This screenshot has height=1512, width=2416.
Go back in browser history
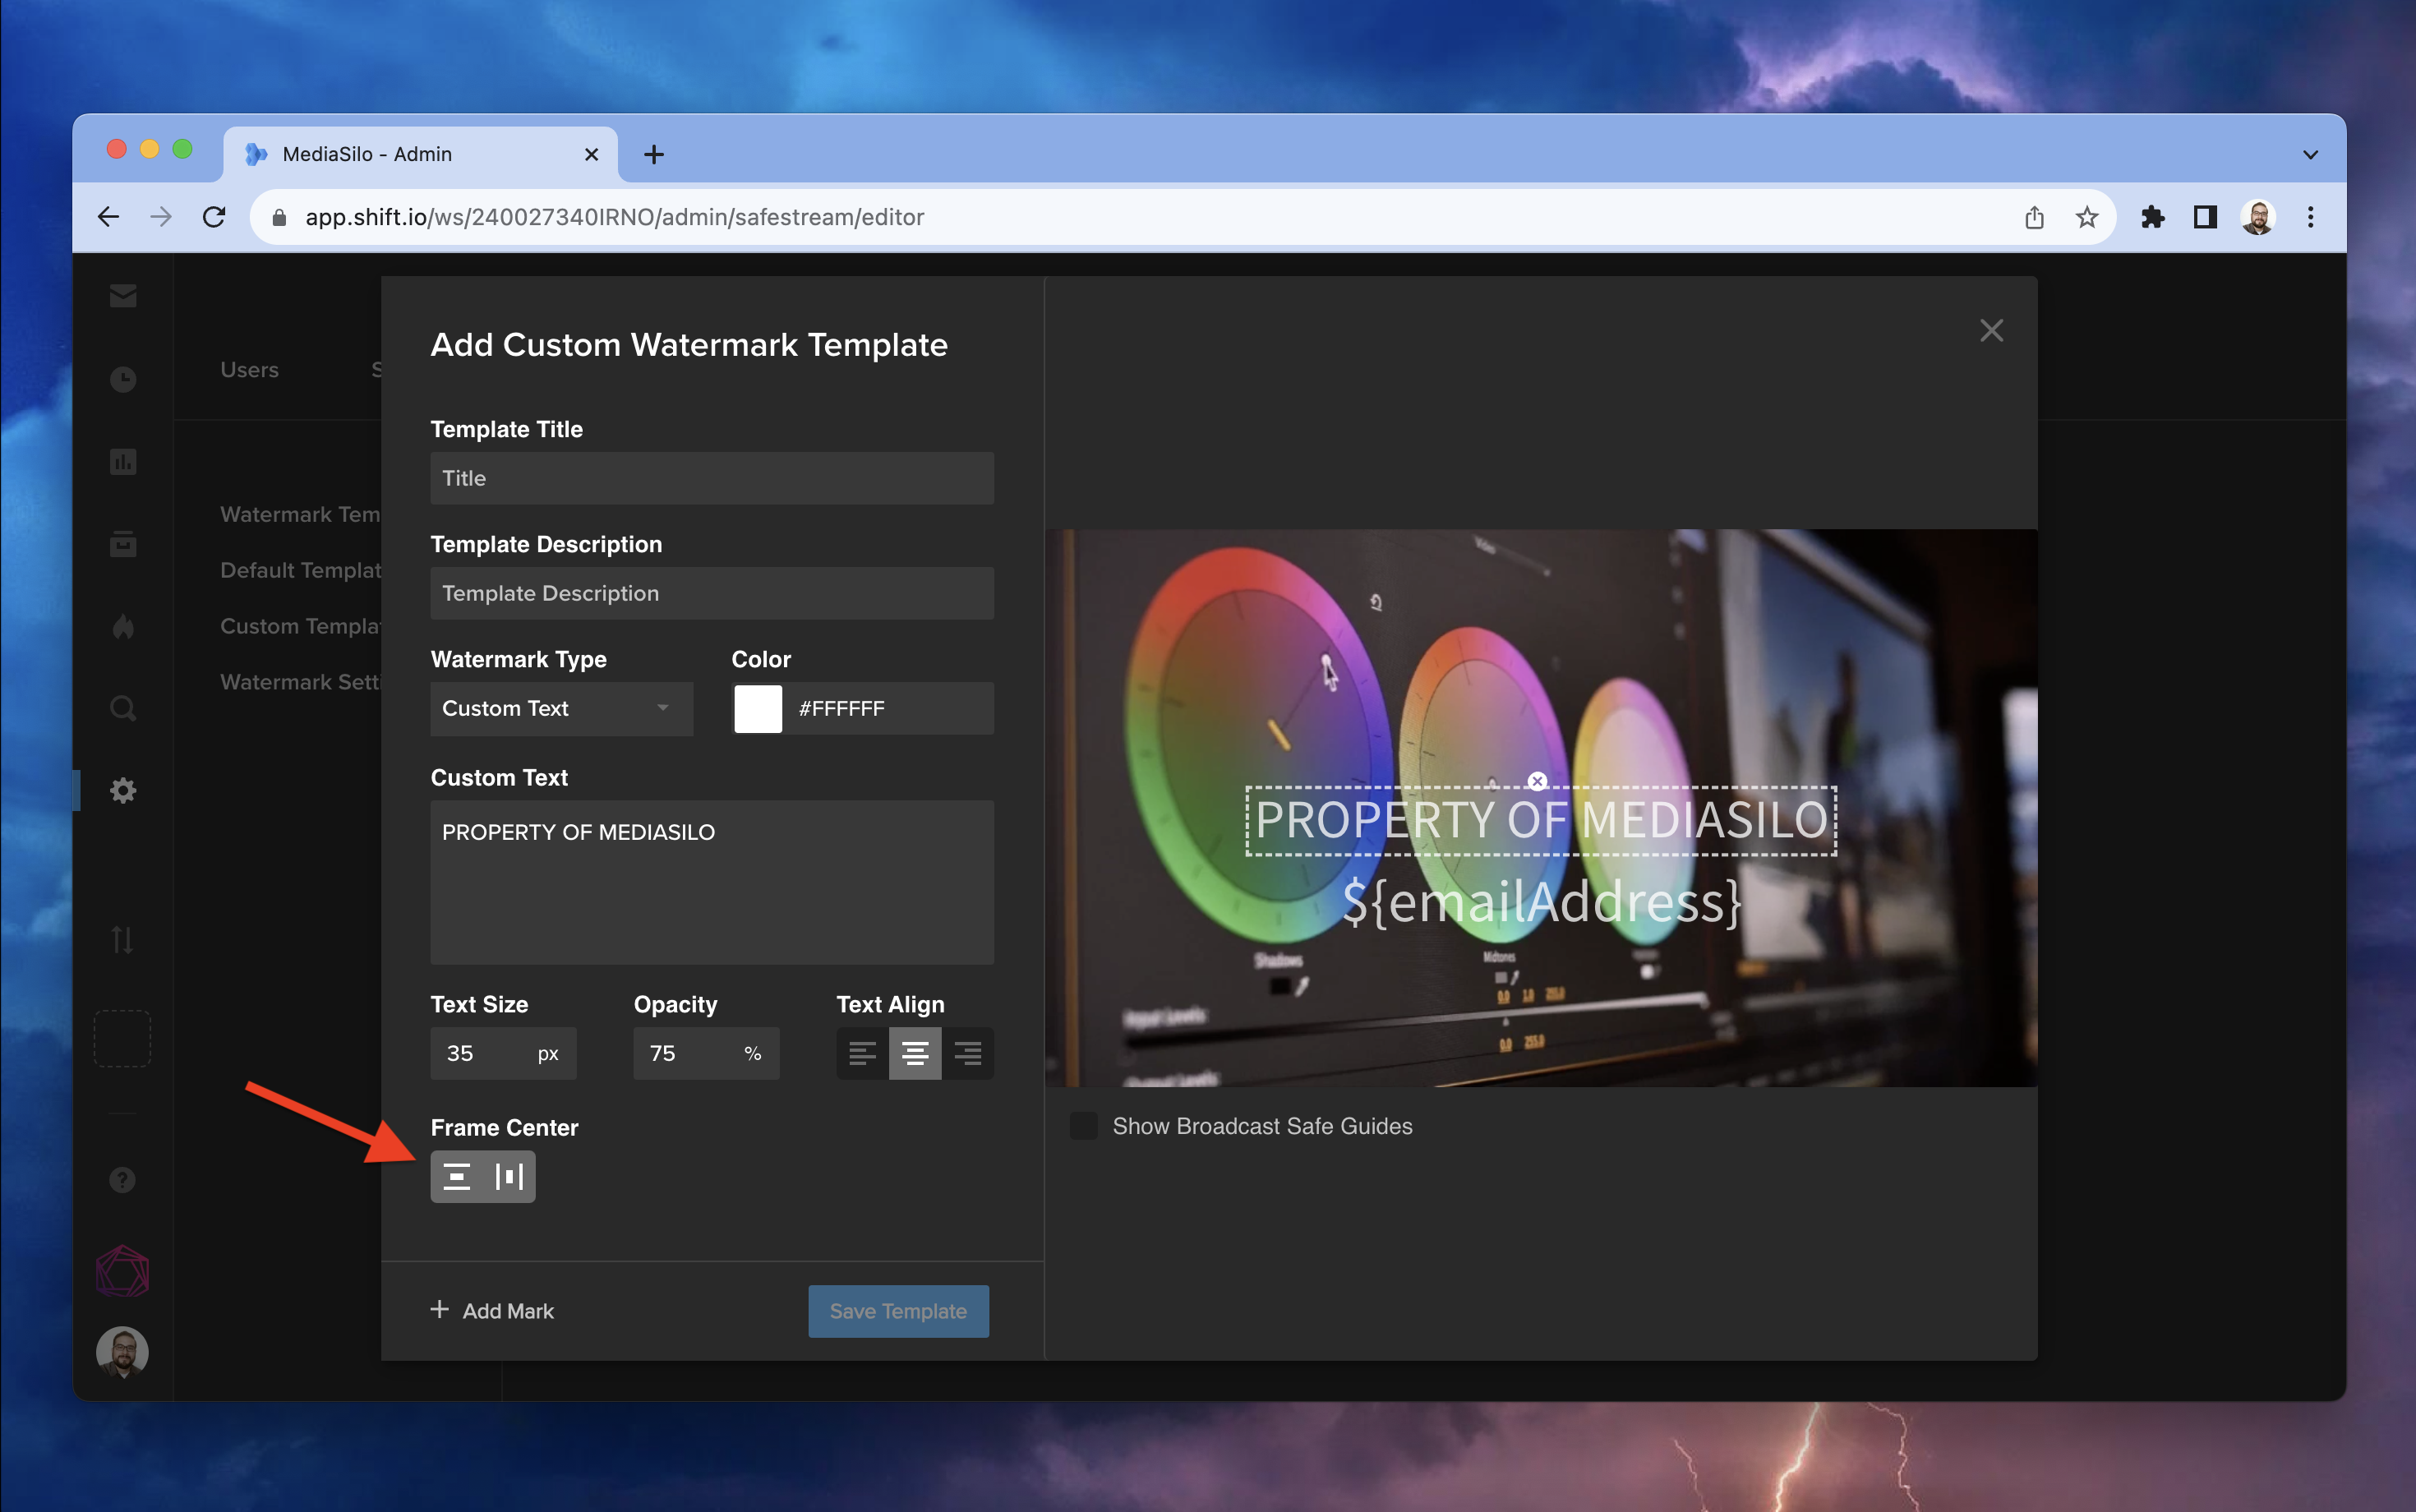pyautogui.click(x=109, y=217)
